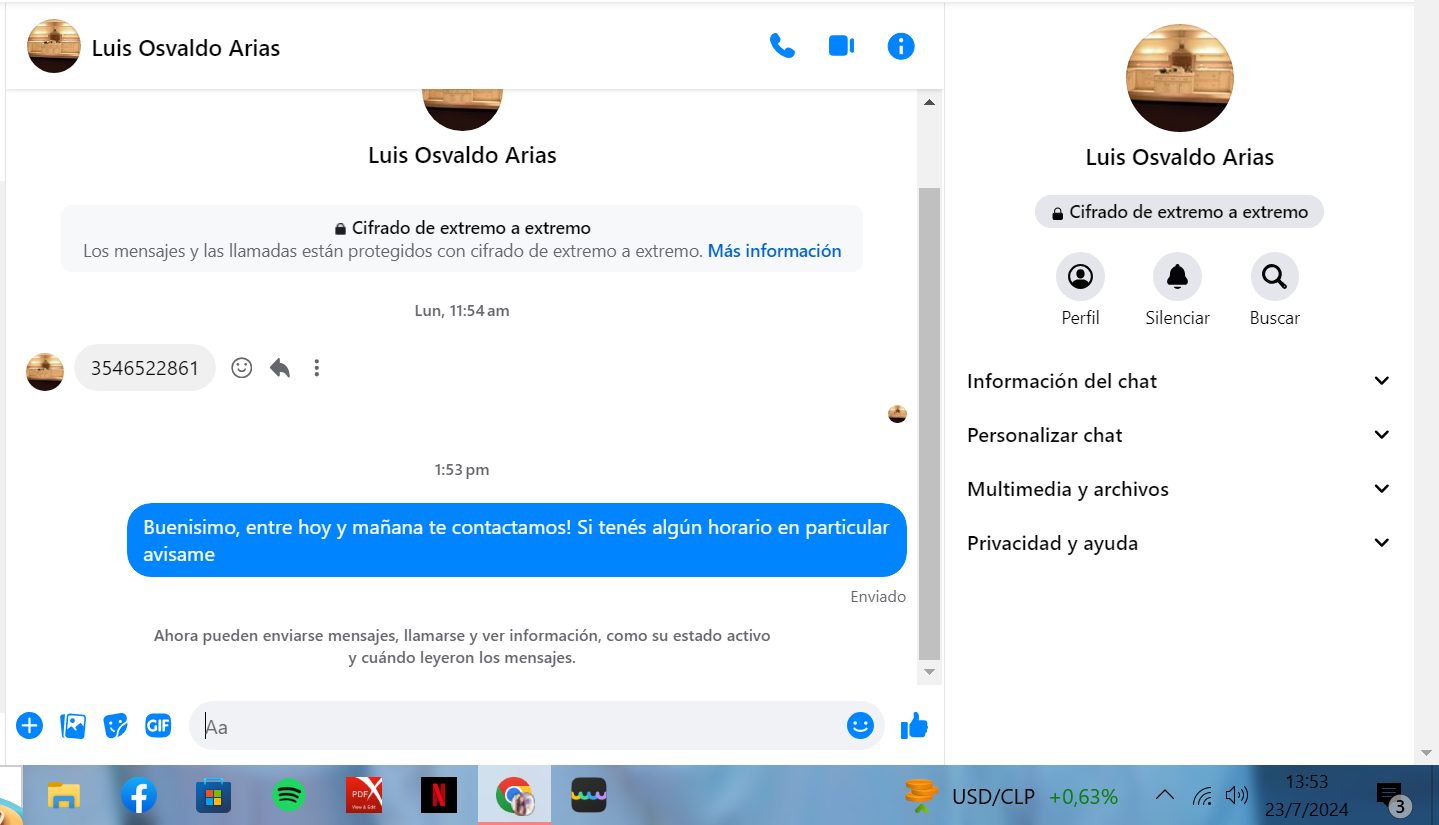The height and width of the screenshot is (825, 1439).
Task: Reply to the 3546522861 message
Action: [280, 368]
